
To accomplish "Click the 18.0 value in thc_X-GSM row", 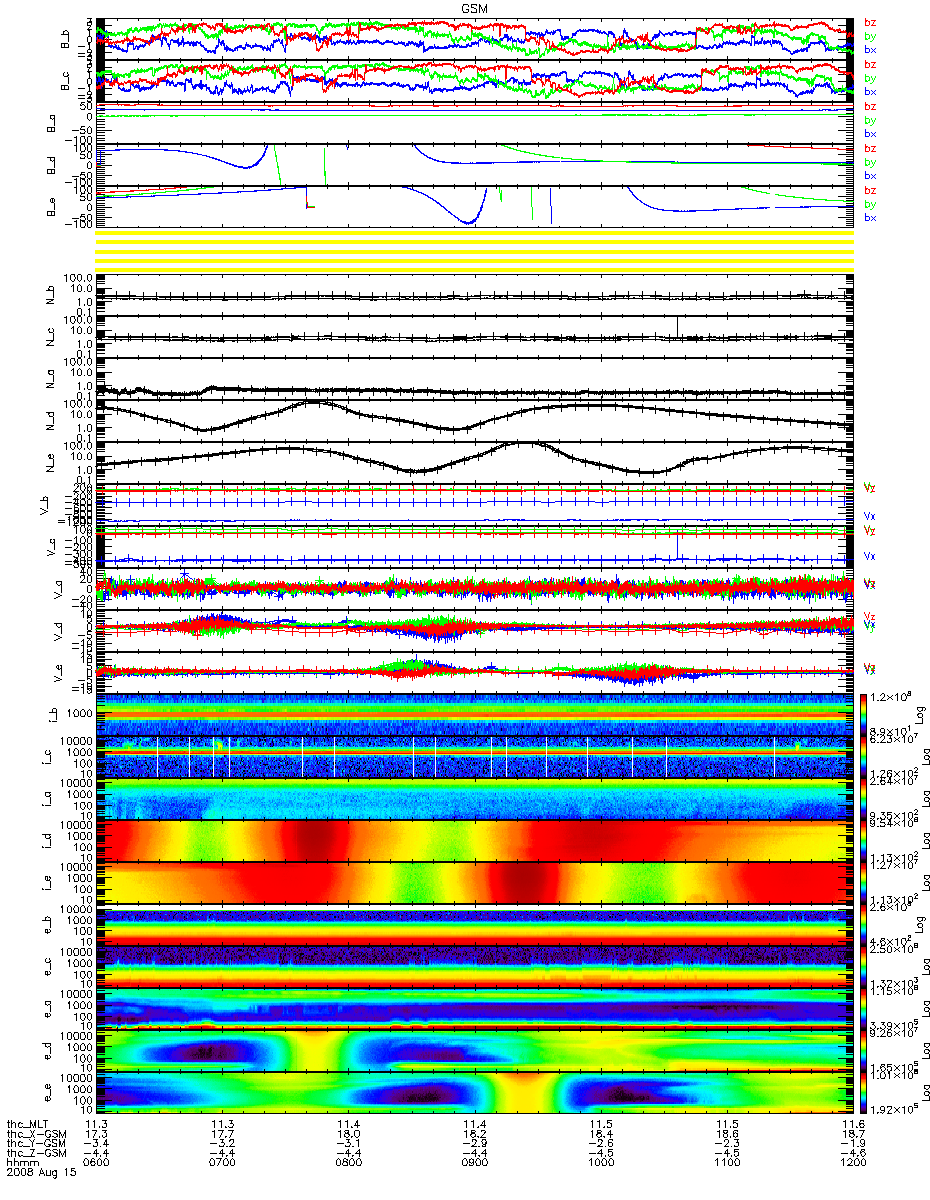I will coord(348,1135).
